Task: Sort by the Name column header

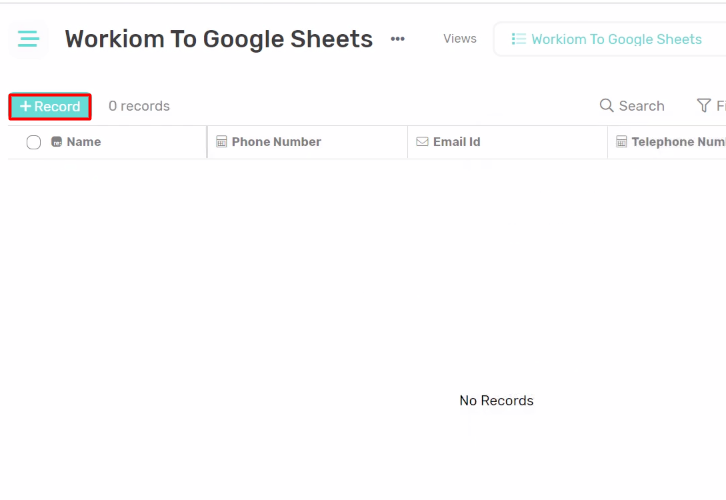Action: pos(84,142)
